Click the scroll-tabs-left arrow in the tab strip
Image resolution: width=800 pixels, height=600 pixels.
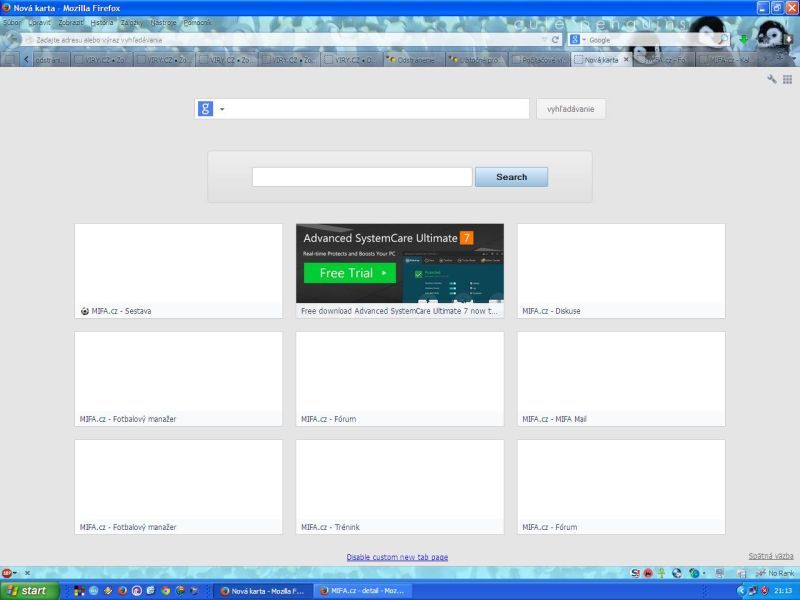tap(26, 59)
